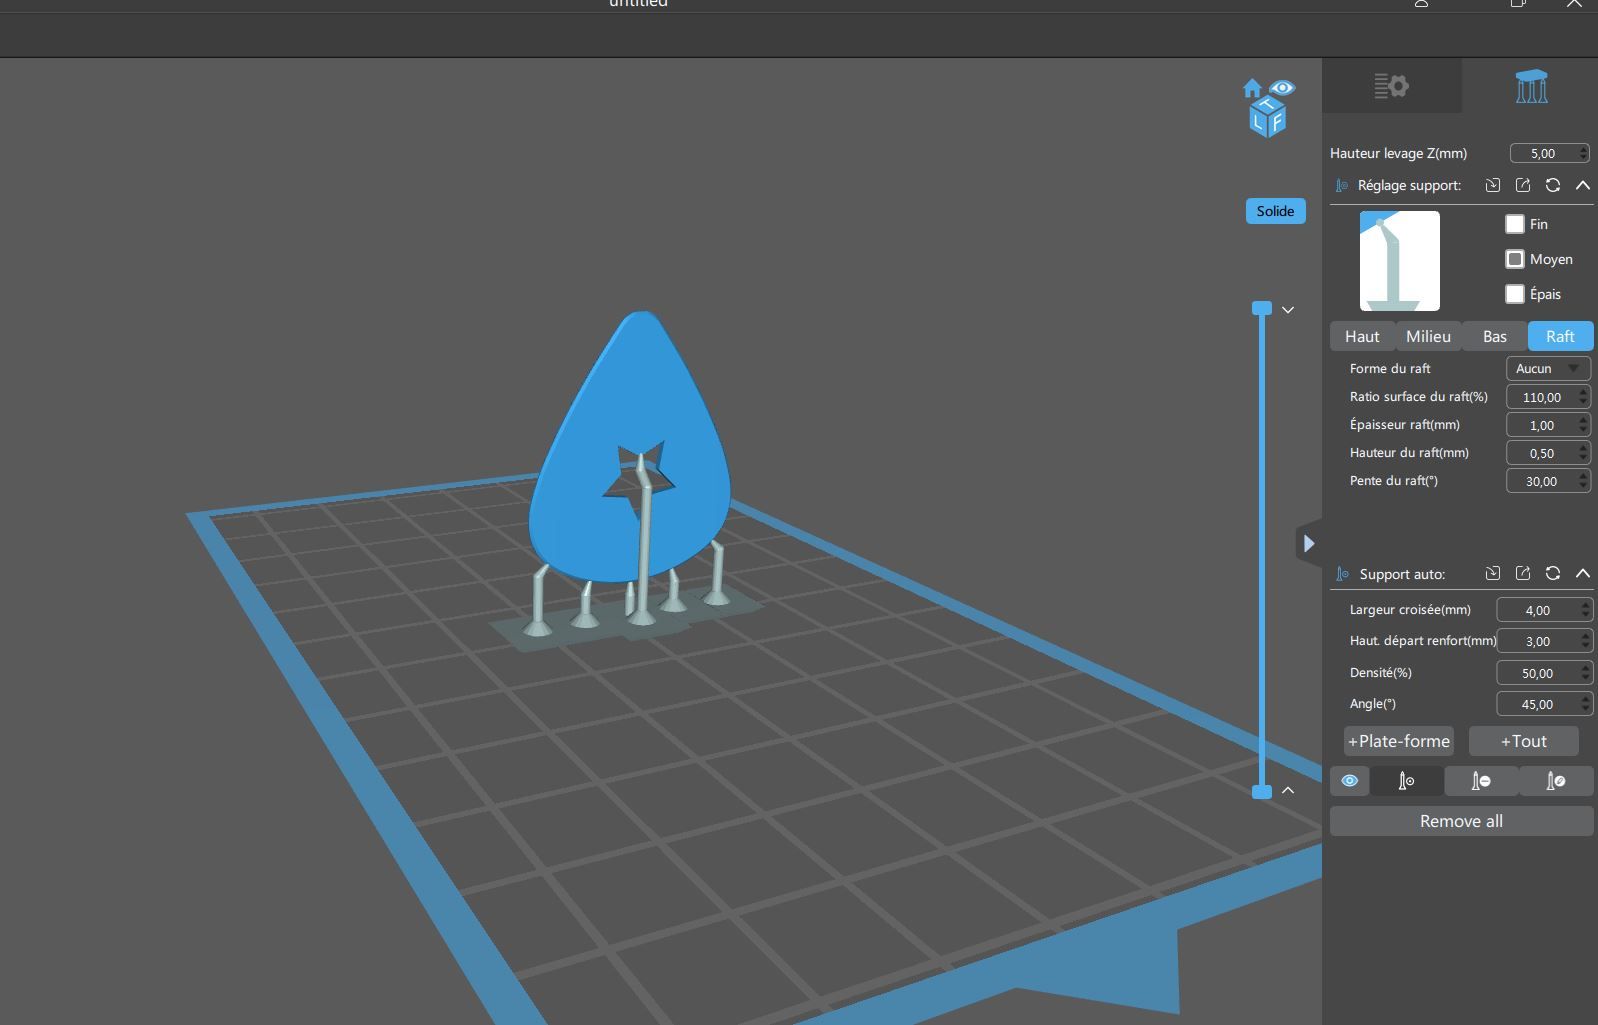1598x1025 pixels.
Task: Enable the Épais support checkbox
Action: (x=1515, y=294)
